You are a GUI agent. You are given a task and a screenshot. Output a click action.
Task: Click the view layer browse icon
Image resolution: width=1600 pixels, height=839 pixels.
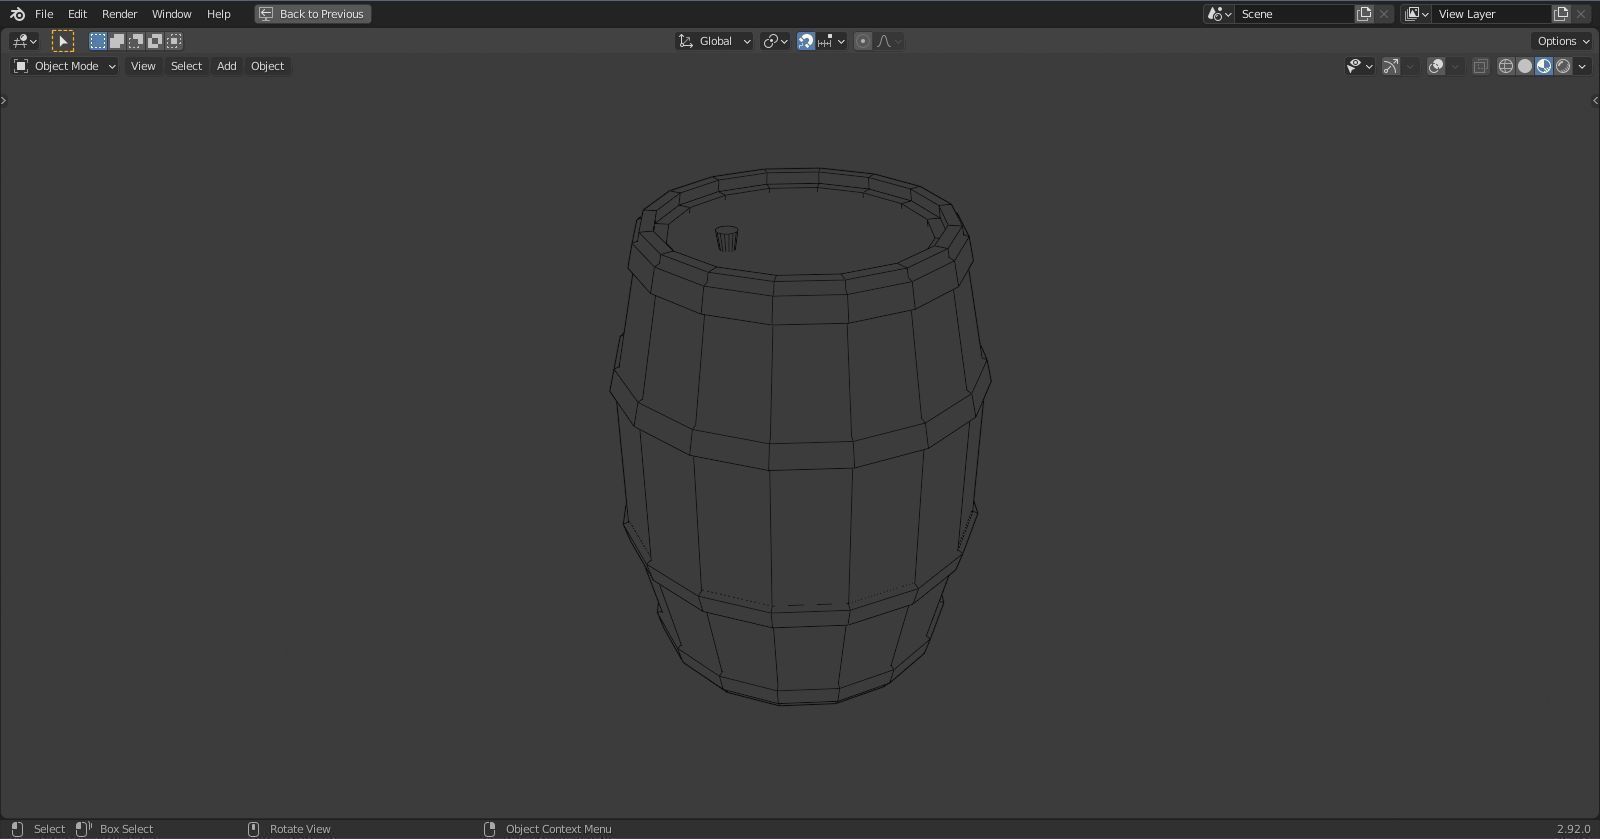point(1416,14)
